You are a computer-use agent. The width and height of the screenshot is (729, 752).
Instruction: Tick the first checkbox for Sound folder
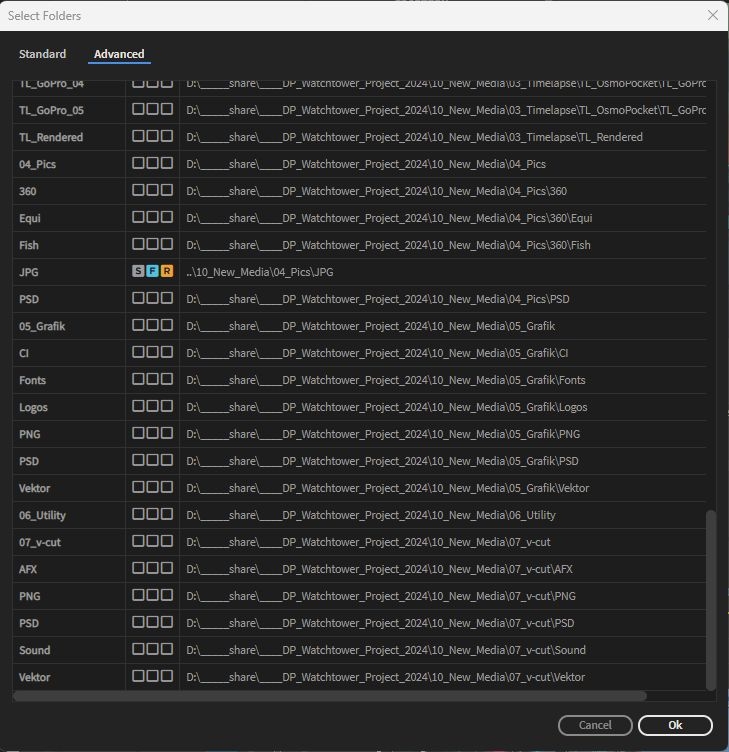coord(139,649)
